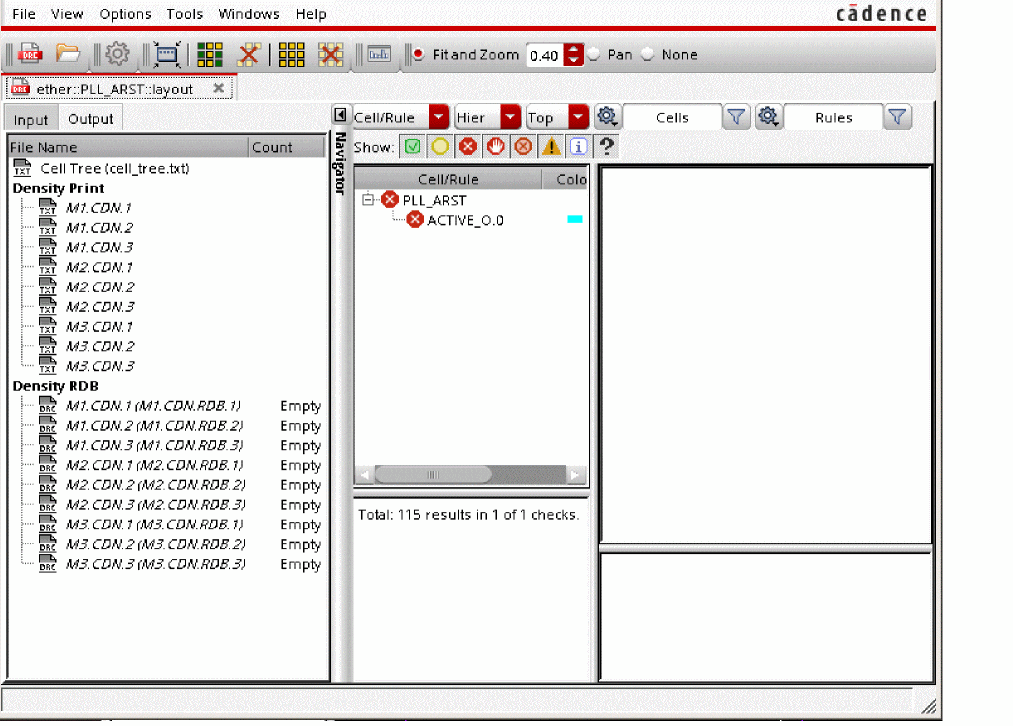Click the orange X clear markers icon
The height and width of the screenshot is (726, 1013).
point(249,55)
